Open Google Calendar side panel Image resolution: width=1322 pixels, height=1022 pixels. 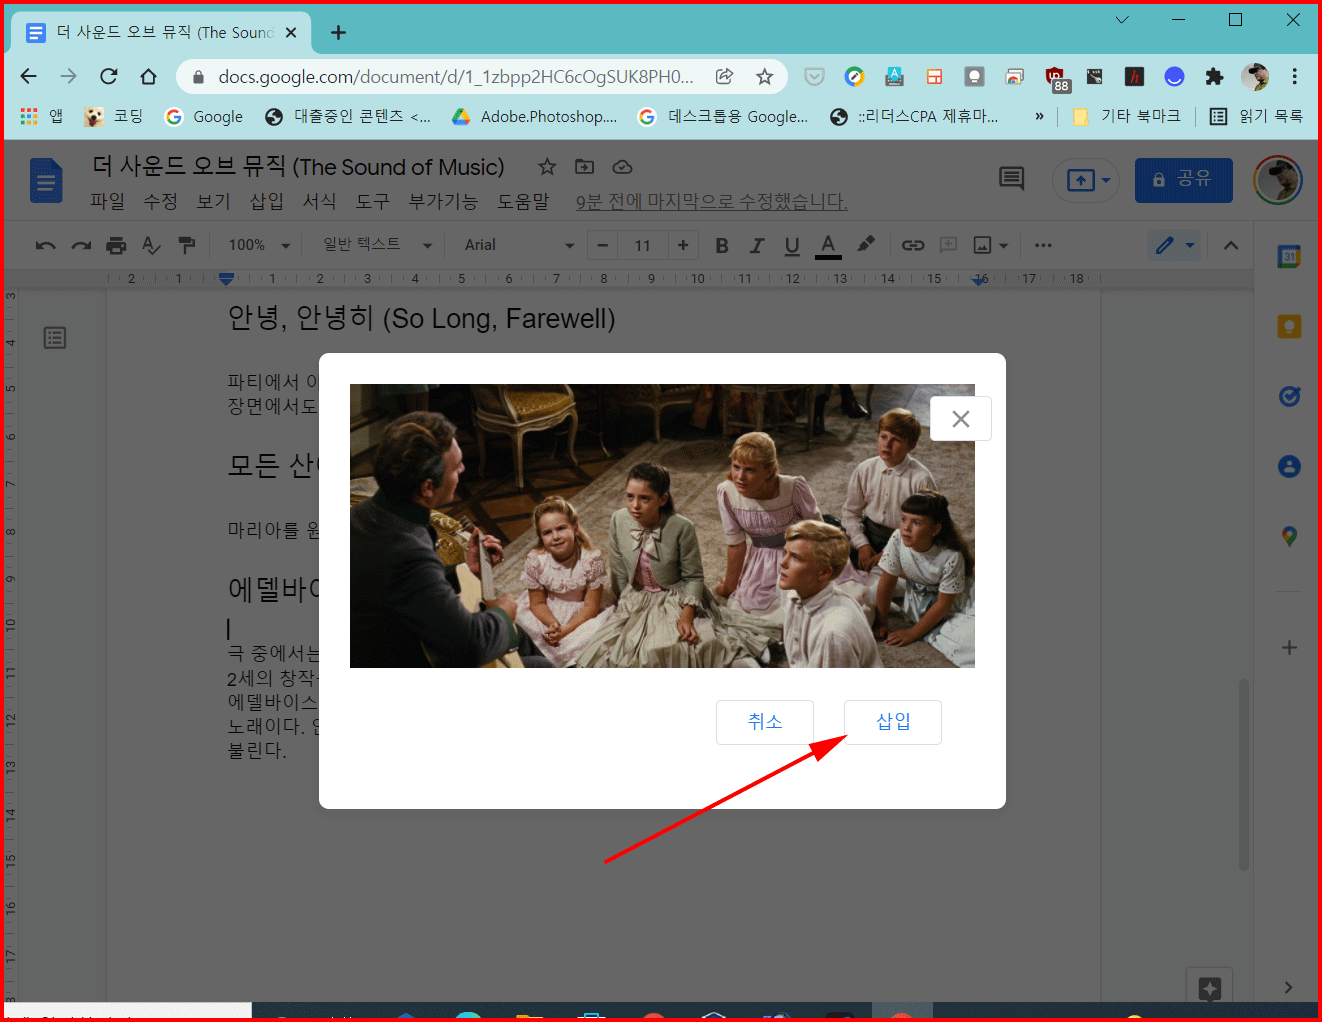[x=1290, y=257]
